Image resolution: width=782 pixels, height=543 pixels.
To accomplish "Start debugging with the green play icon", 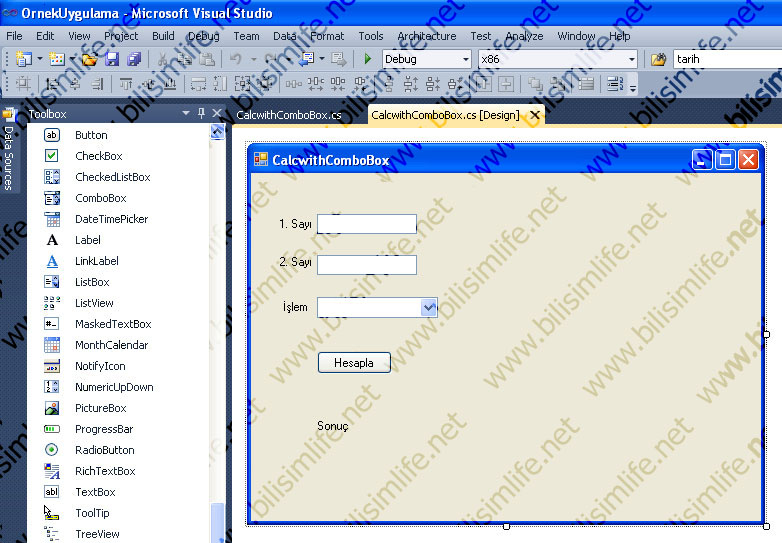I will [368, 59].
